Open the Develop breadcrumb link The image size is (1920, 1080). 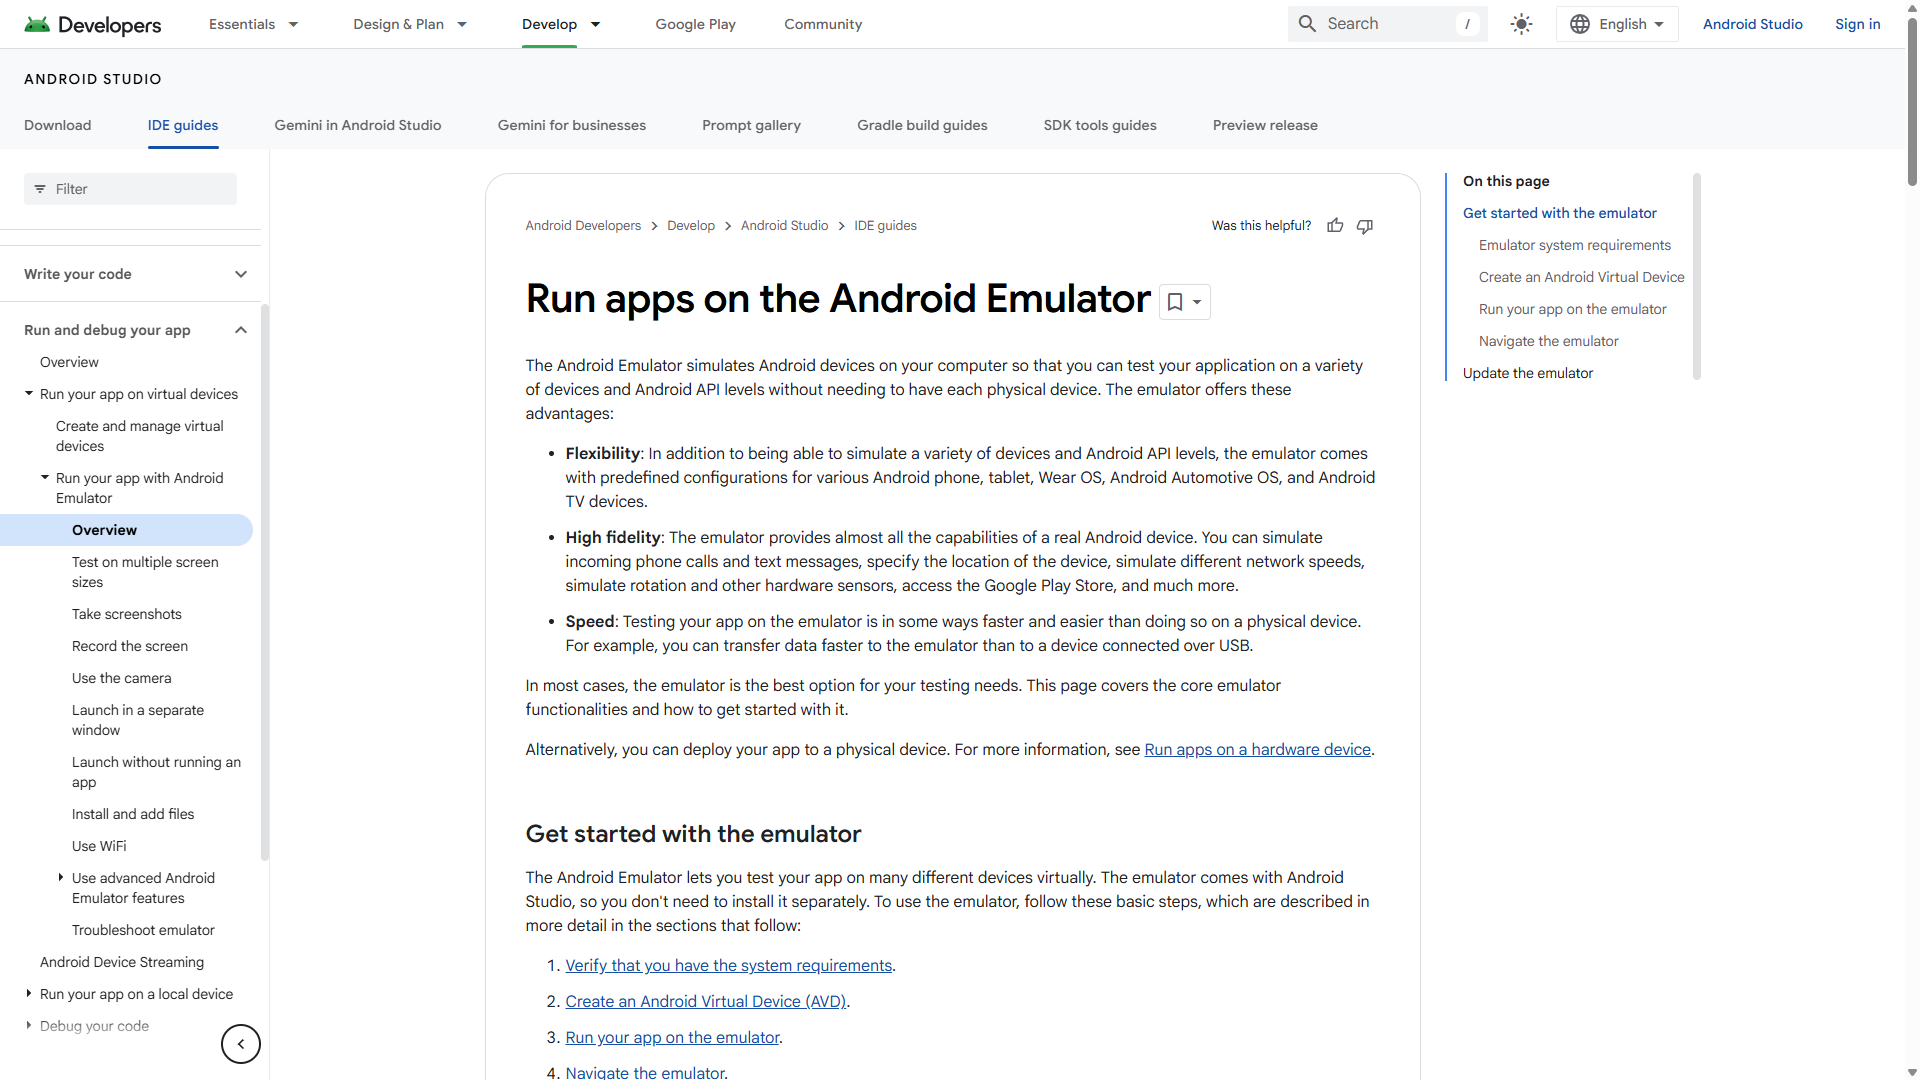[x=691, y=226]
